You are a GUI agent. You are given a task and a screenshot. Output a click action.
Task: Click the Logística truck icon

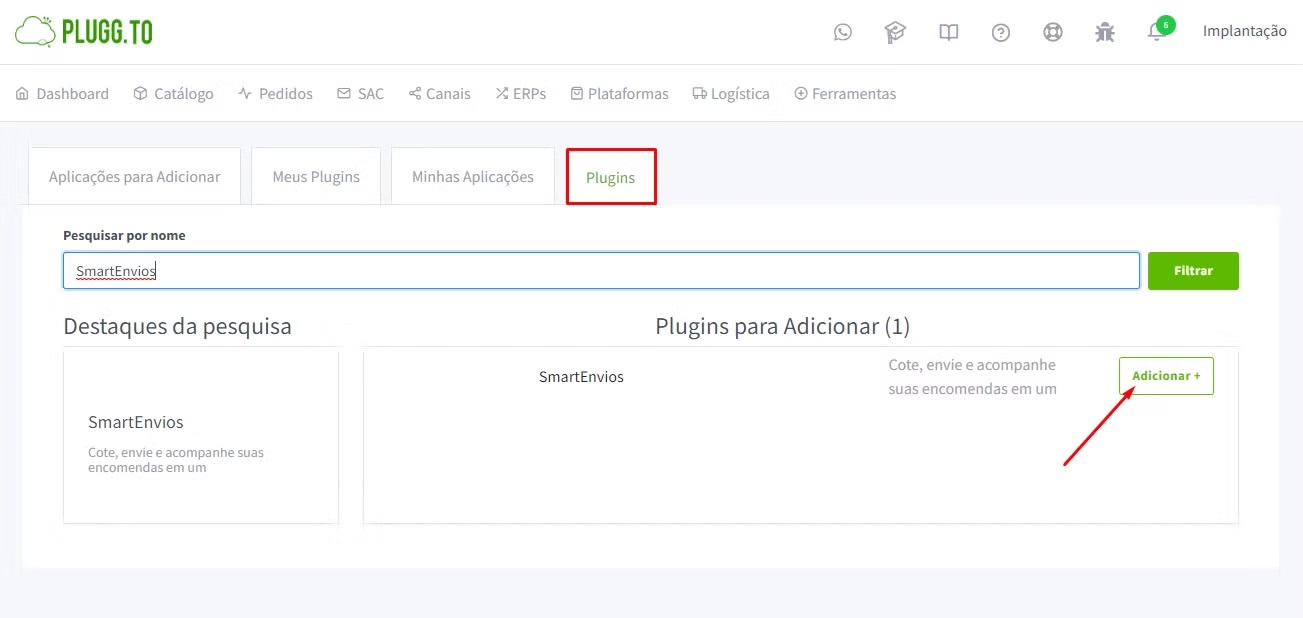click(x=700, y=93)
